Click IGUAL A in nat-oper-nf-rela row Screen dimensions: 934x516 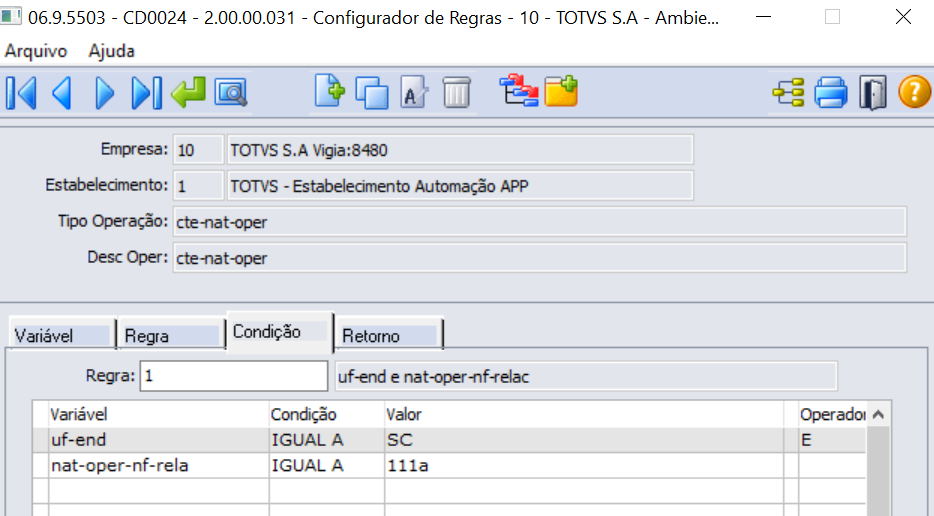(326, 465)
